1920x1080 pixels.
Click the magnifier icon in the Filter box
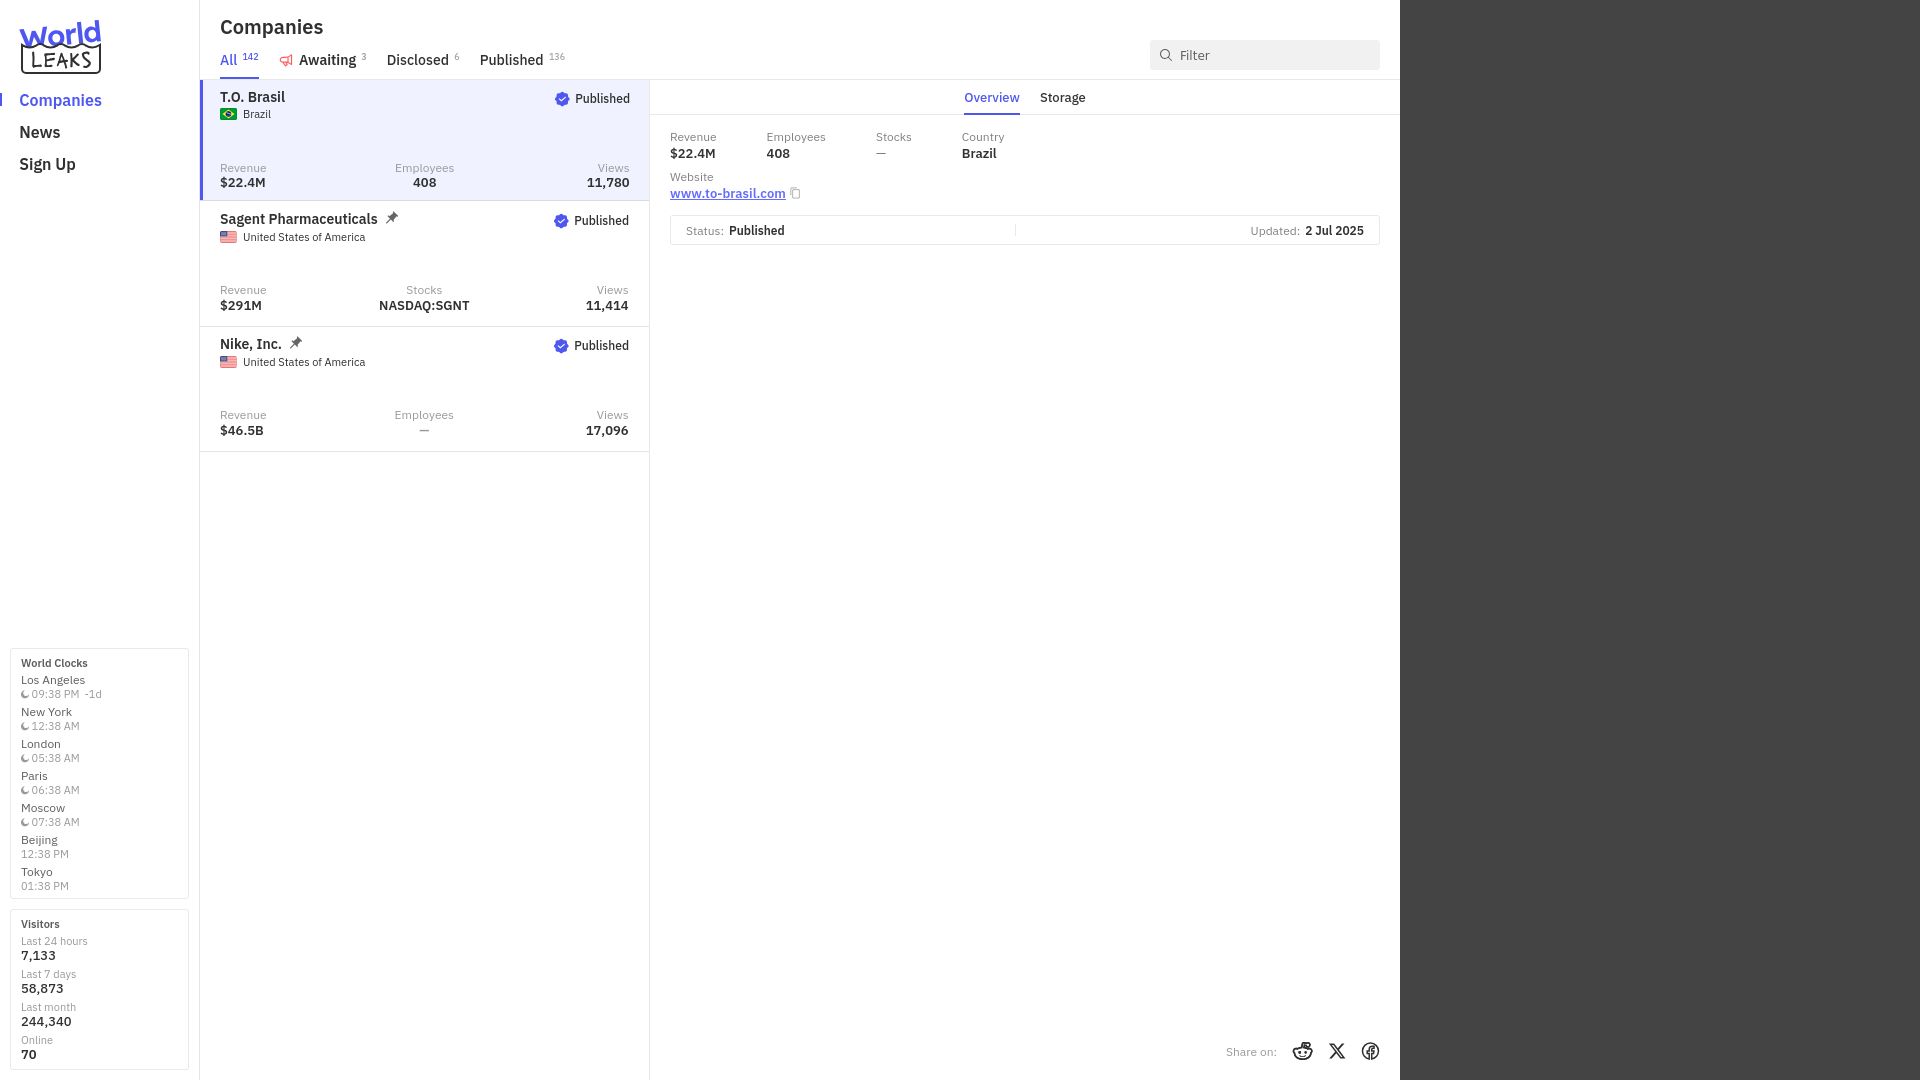point(1166,55)
